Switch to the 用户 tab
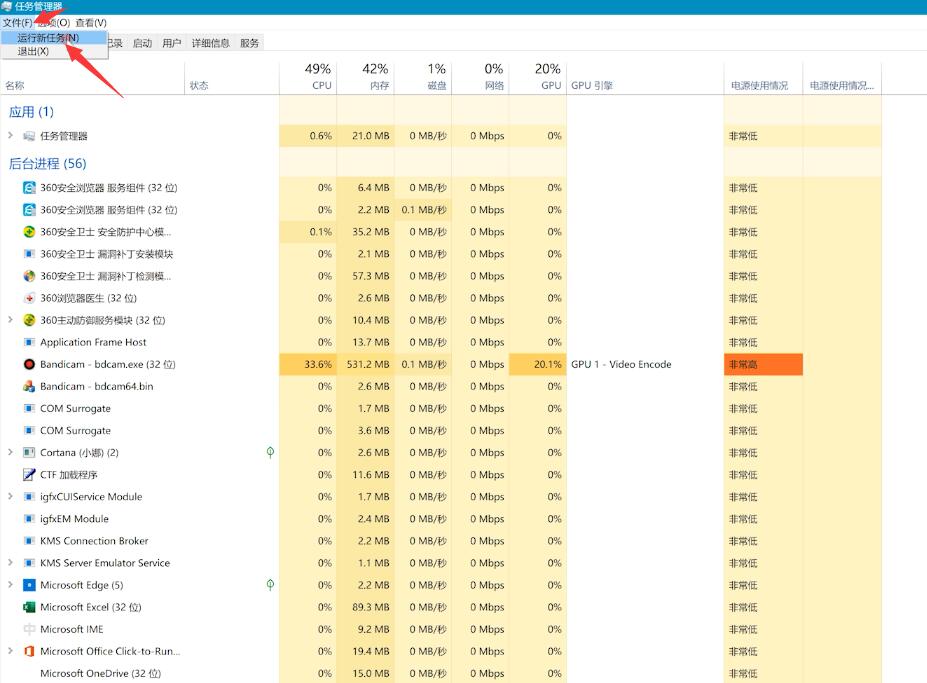The image size is (927, 683). pos(171,43)
